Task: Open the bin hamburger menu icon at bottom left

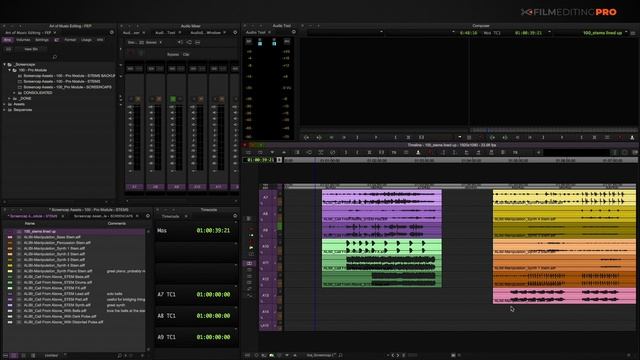Action: tap(6, 356)
